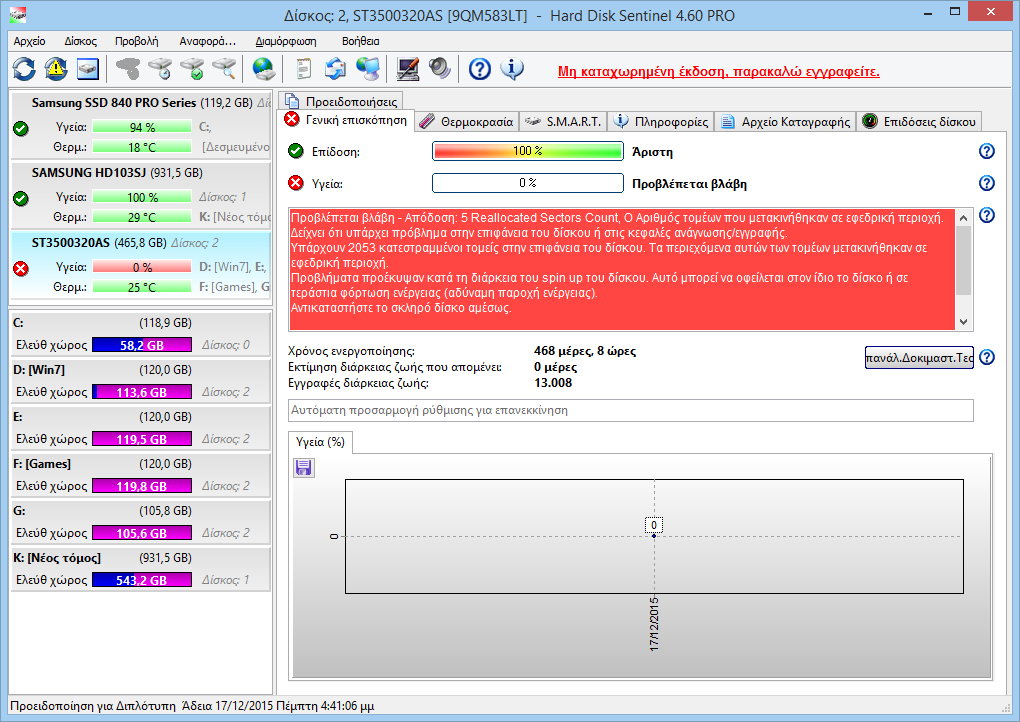The height and width of the screenshot is (722, 1020).
Task: Click the disk with magnifying glass toolbar icon
Action: point(224,68)
